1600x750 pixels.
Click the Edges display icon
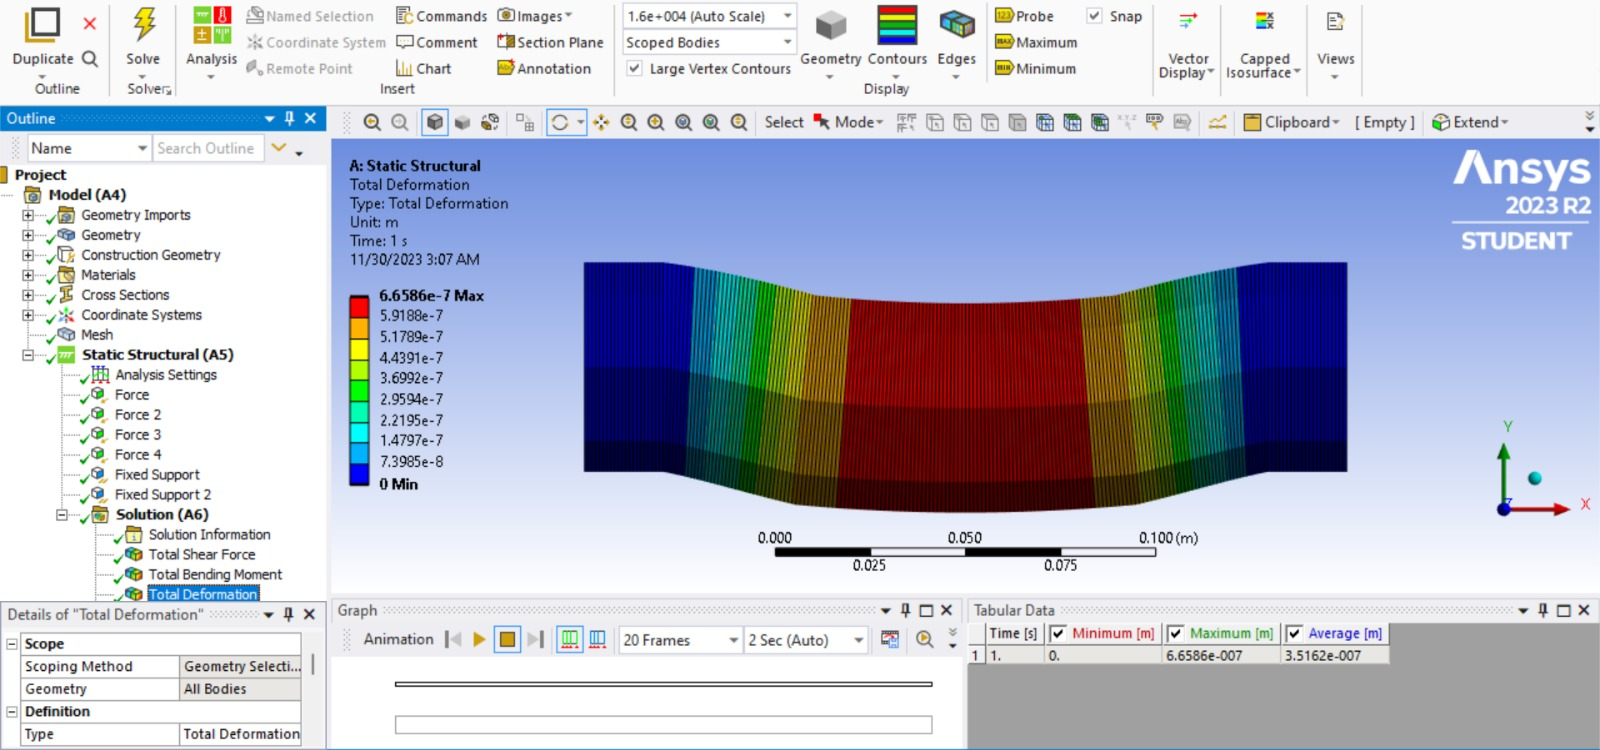pyautogui.click(x=957, y=25)
